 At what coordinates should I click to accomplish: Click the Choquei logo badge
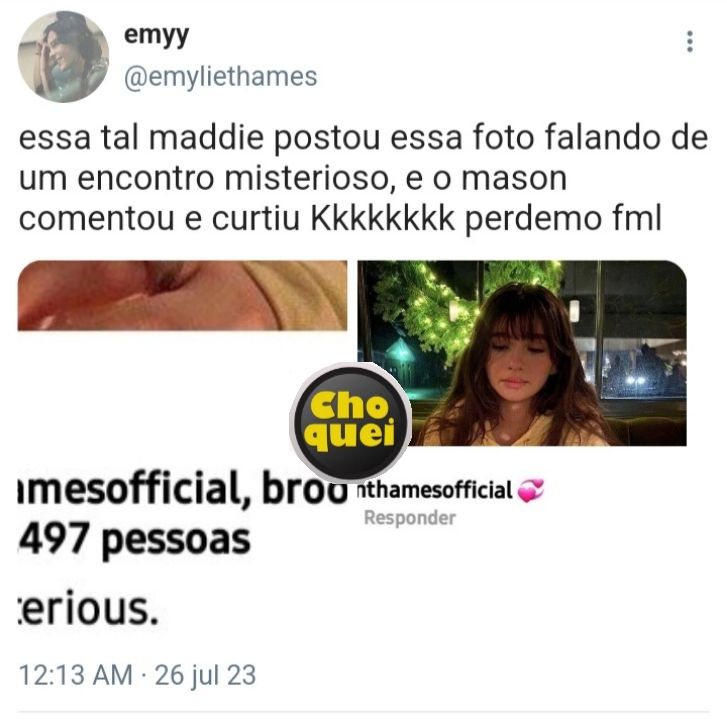point(350,421)
